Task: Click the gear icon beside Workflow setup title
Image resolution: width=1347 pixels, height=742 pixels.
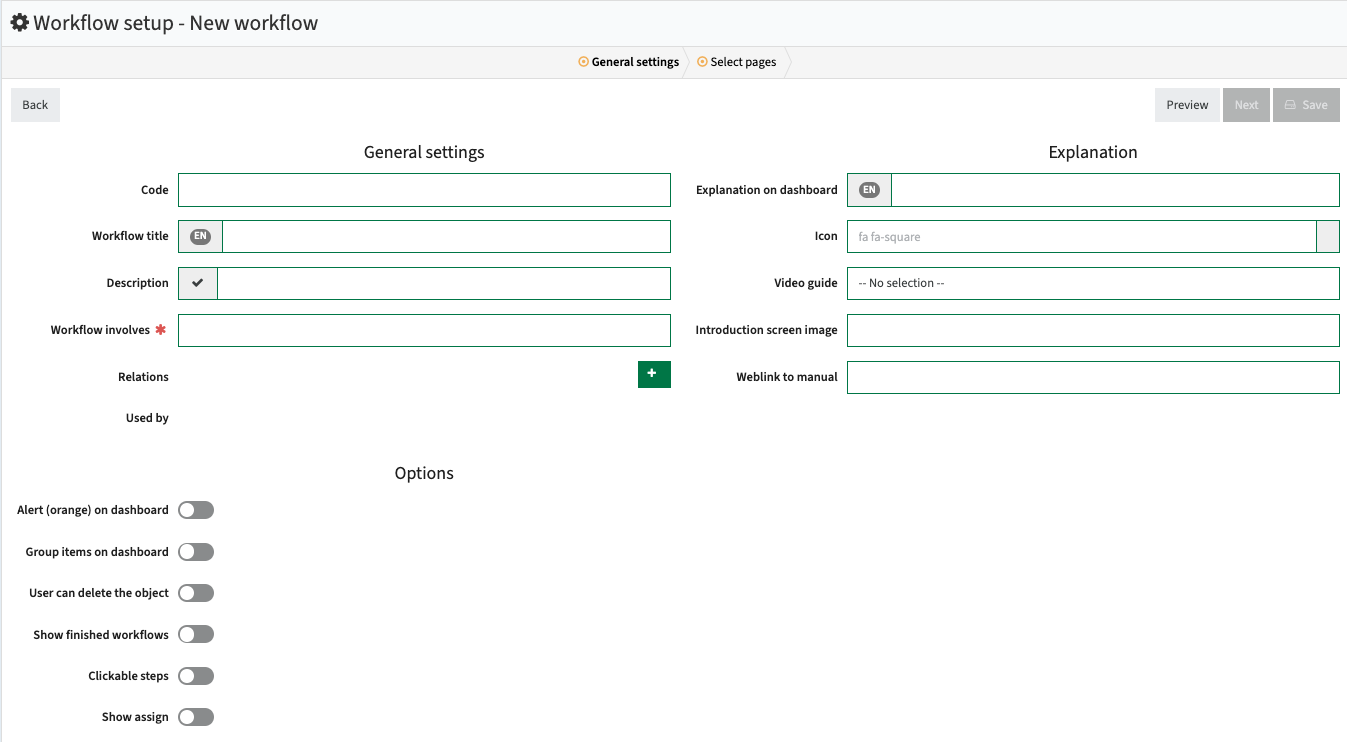Action: click(19, 22)
